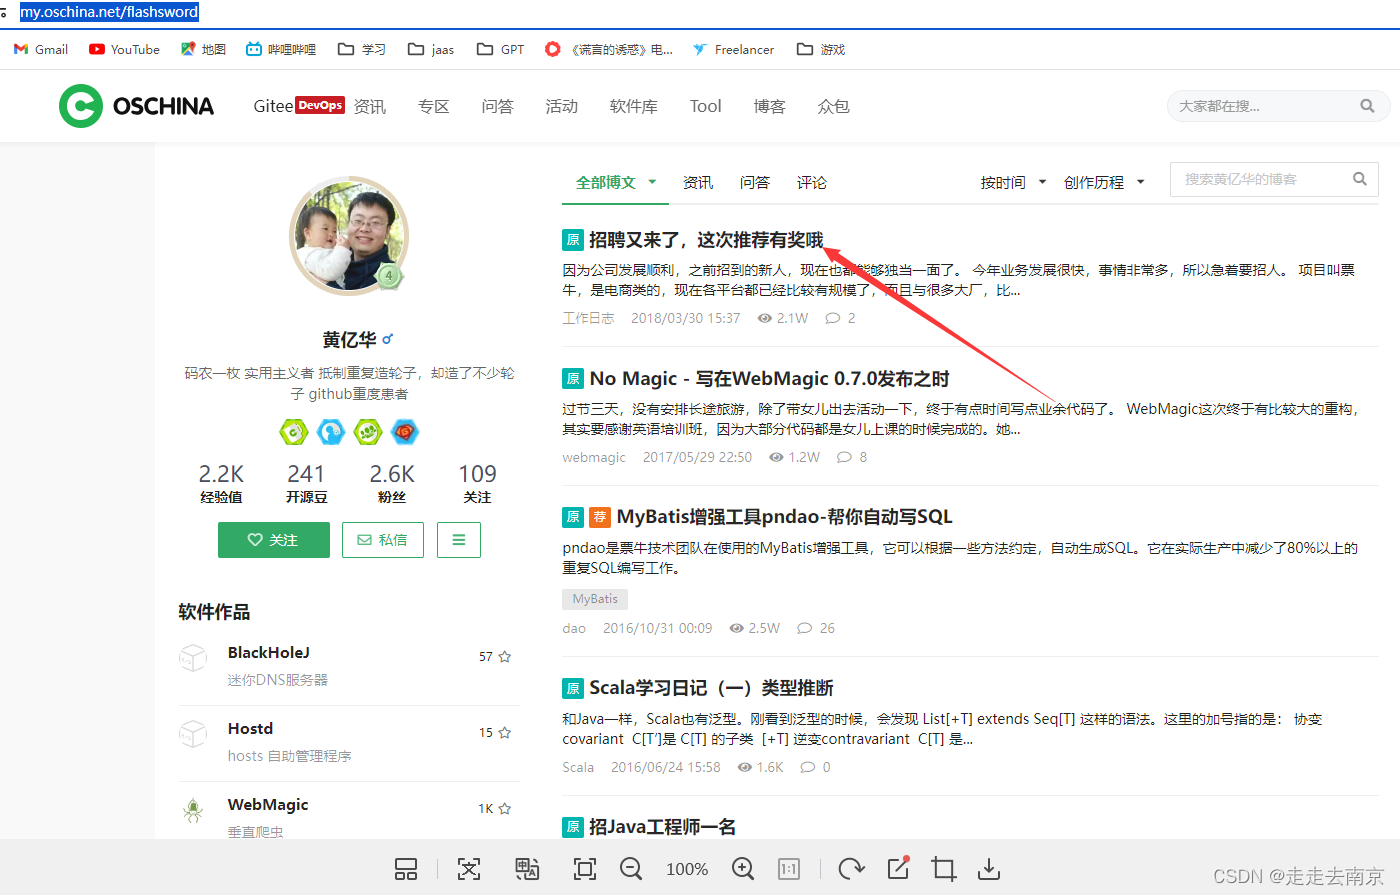Select the image translation icon

click(x=527, y=868)
